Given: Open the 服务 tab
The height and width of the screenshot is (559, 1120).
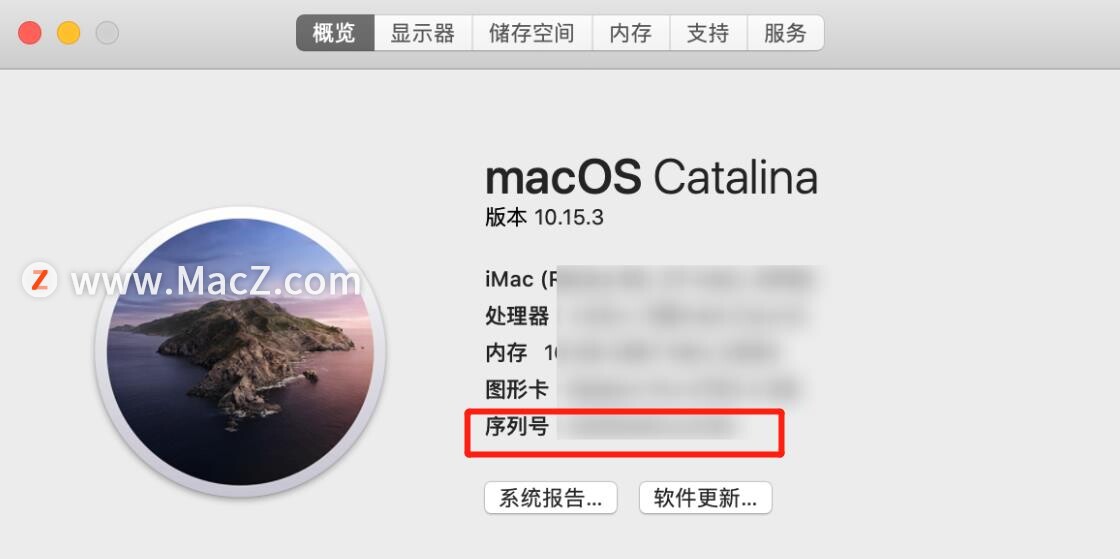Looking at the screenshot, I should (x=786, y=33).
